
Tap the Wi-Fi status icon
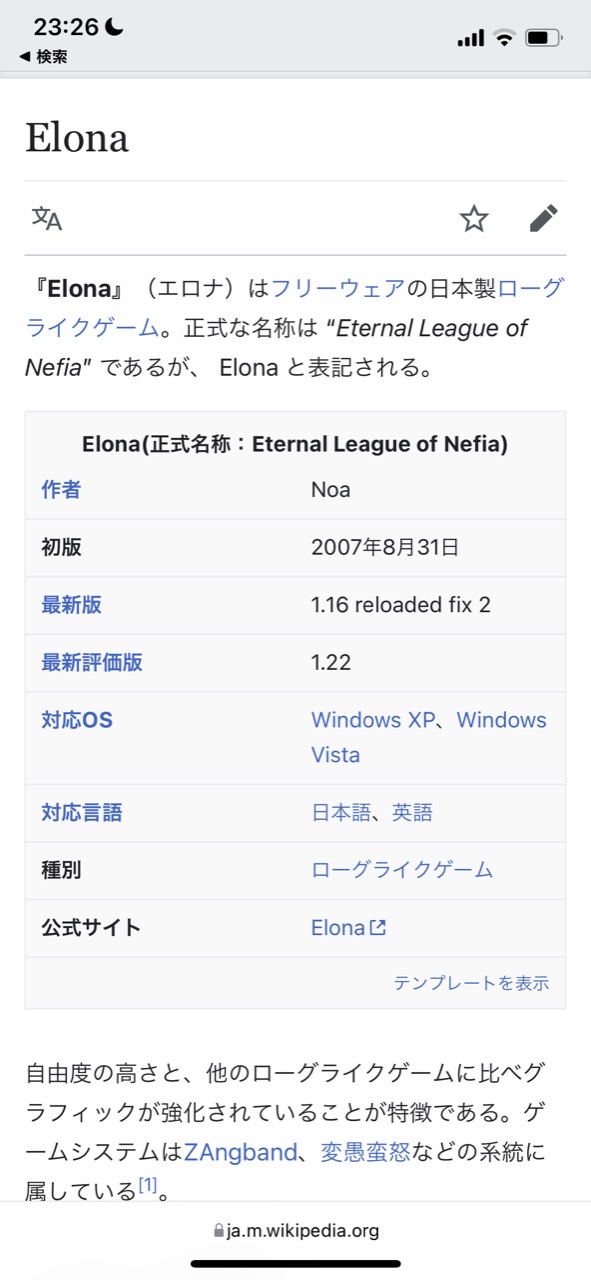504,38
